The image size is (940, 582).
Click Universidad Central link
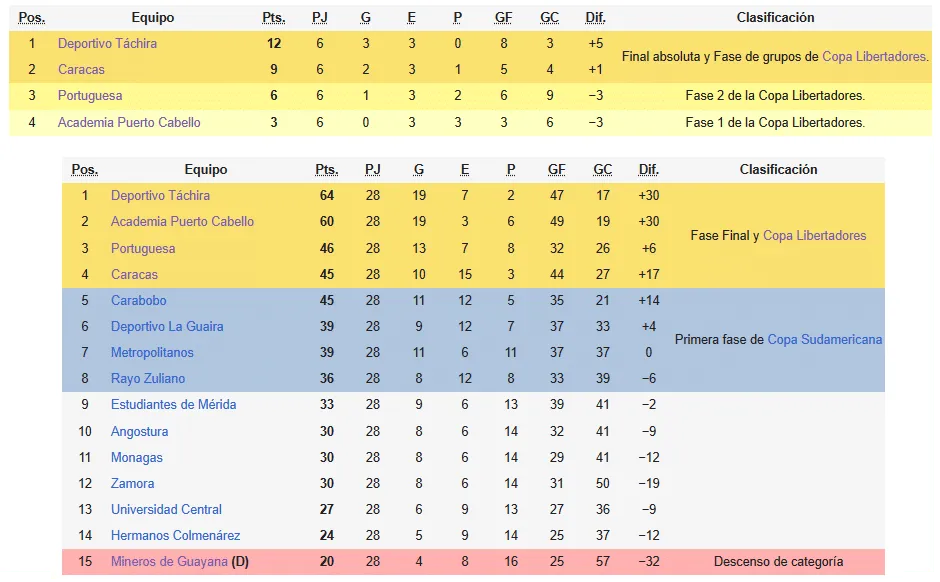point(166,509)
